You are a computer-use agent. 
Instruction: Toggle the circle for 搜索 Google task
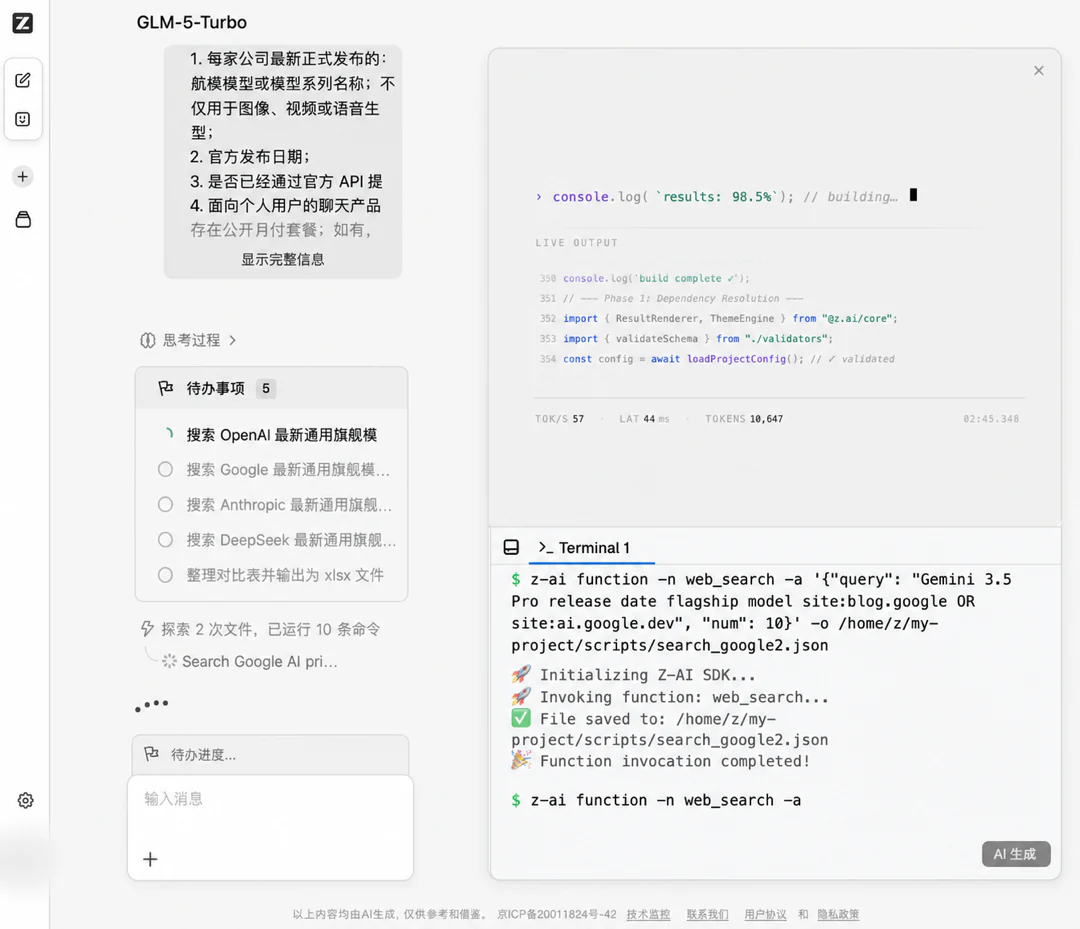[x=165, y=470]
